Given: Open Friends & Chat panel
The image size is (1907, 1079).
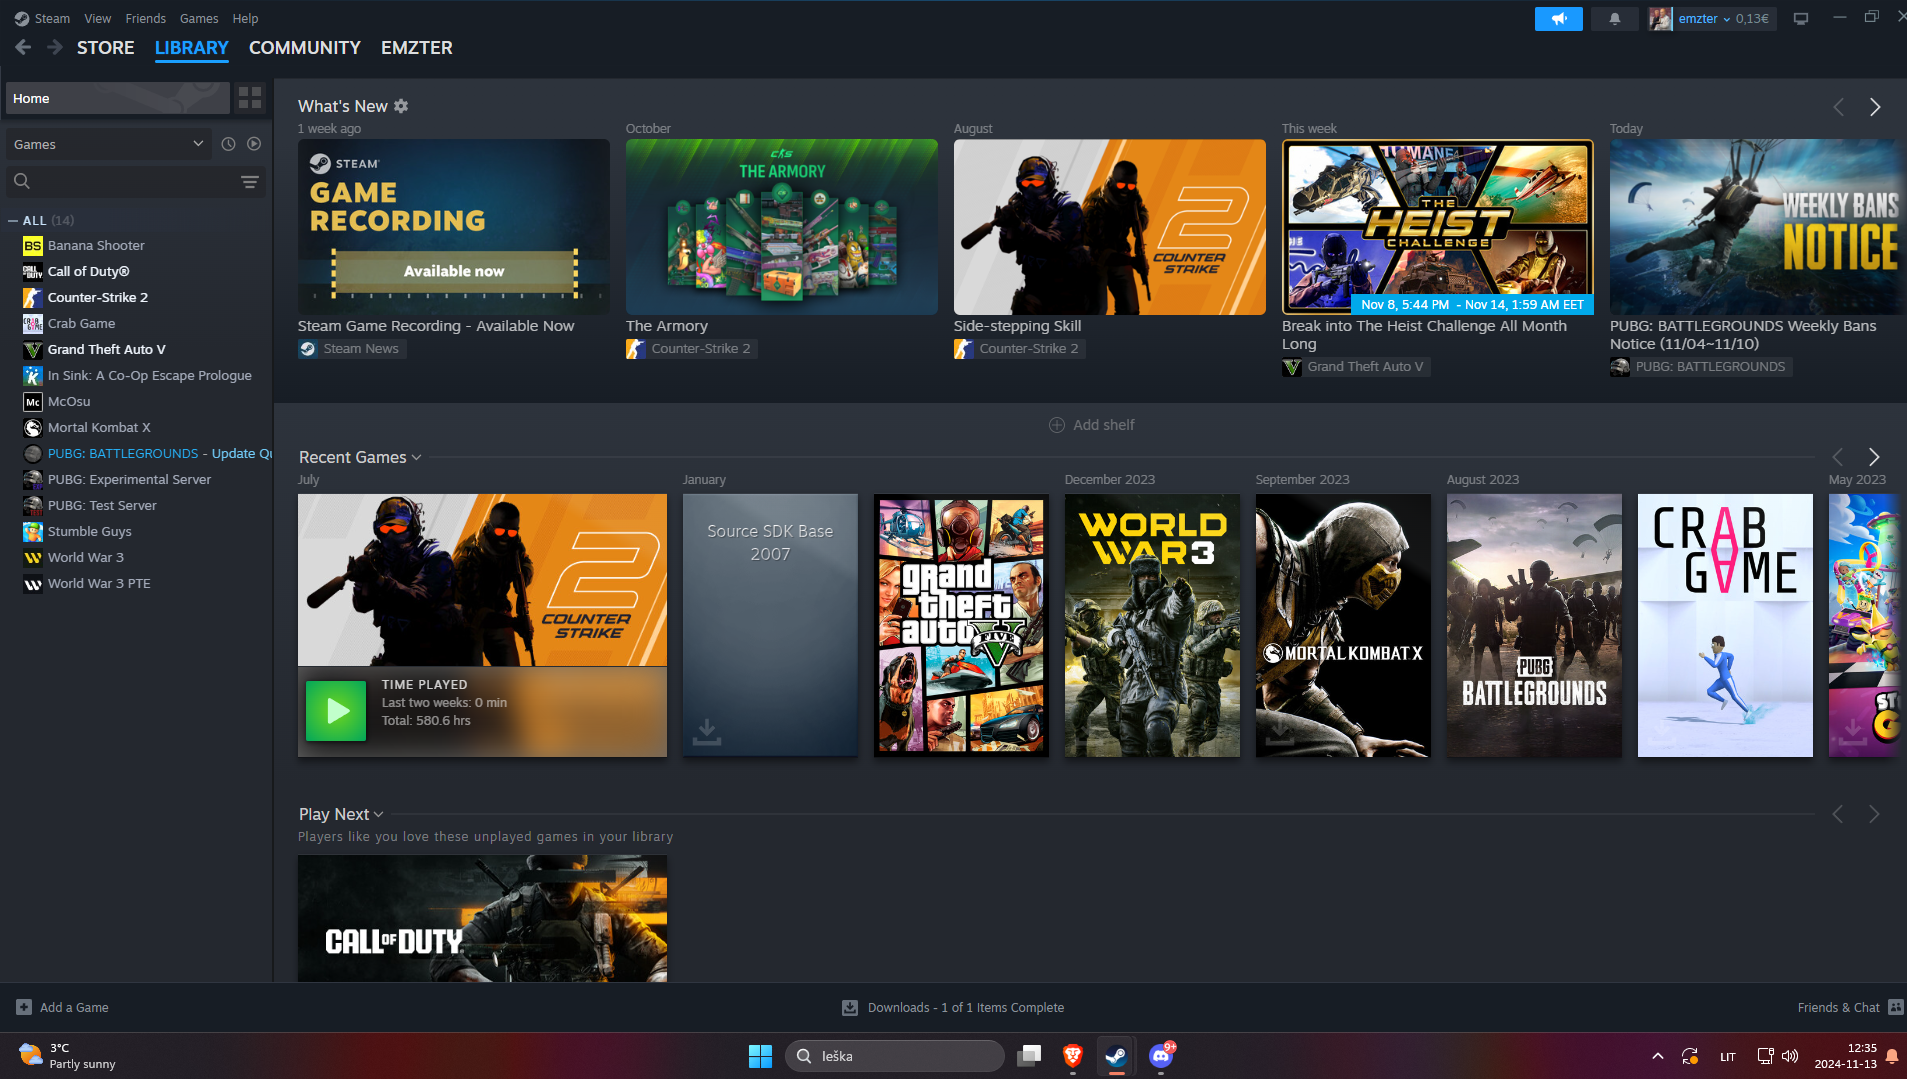Looking at the screenshot, I should pos(1850,1007).
